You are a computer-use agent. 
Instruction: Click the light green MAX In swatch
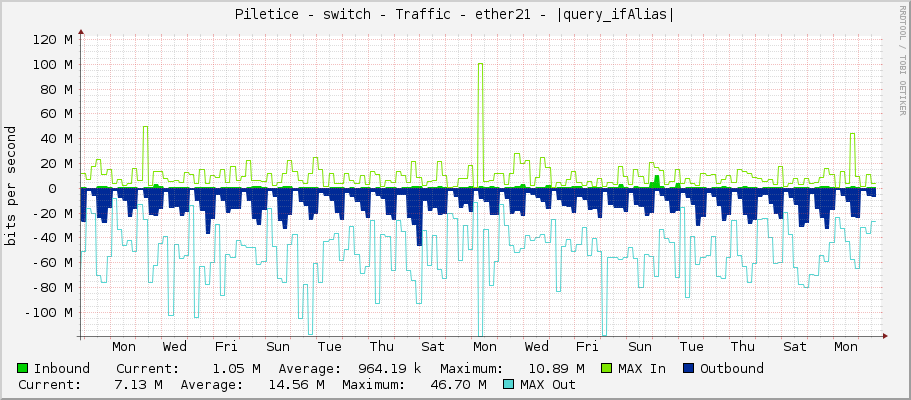point(606,369)
